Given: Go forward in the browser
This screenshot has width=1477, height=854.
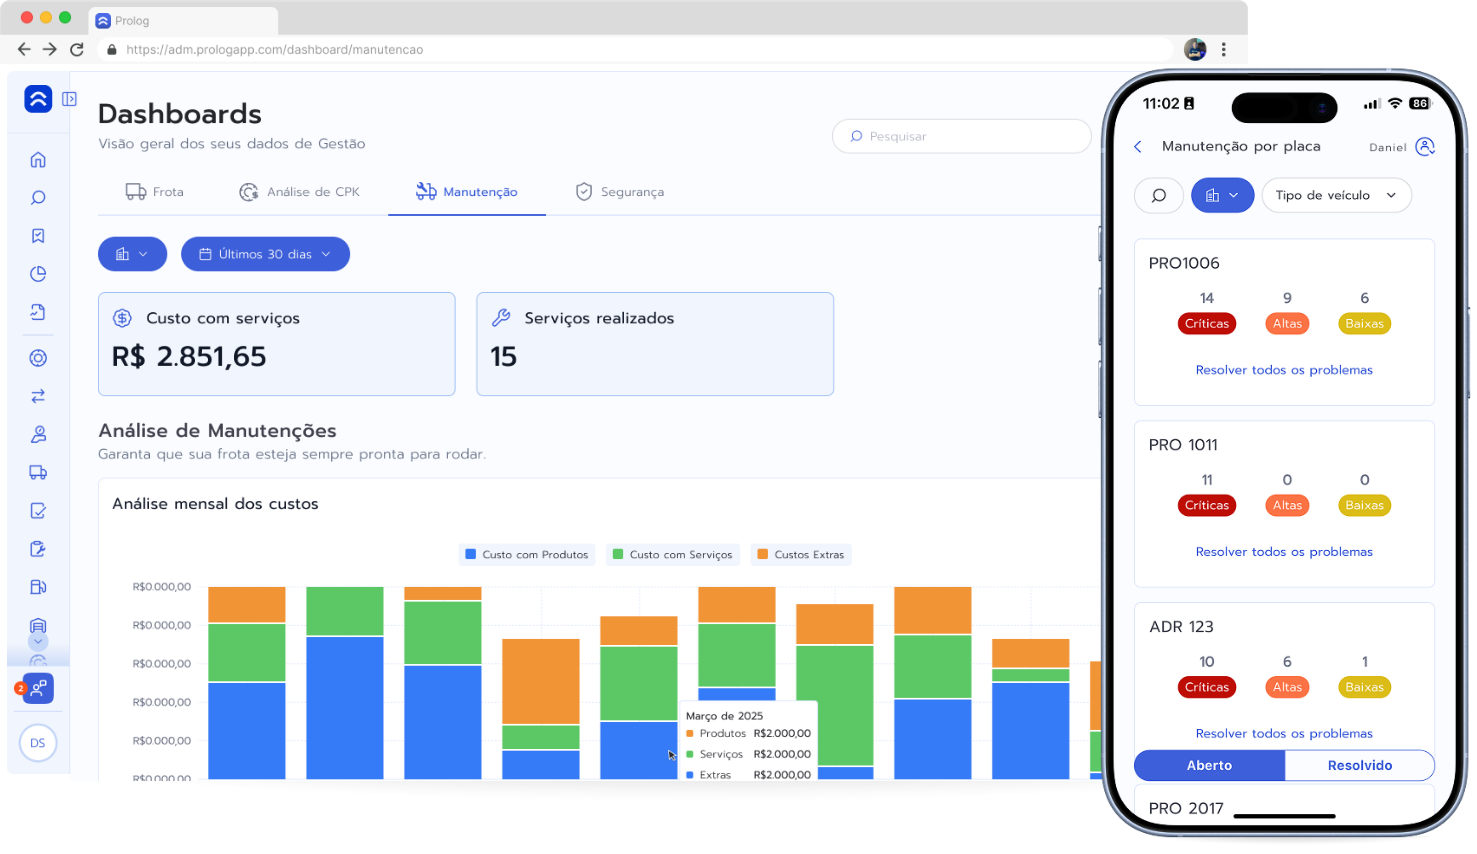Looking at the screenshot, I should pyautogui.click(x=50, y=49).
